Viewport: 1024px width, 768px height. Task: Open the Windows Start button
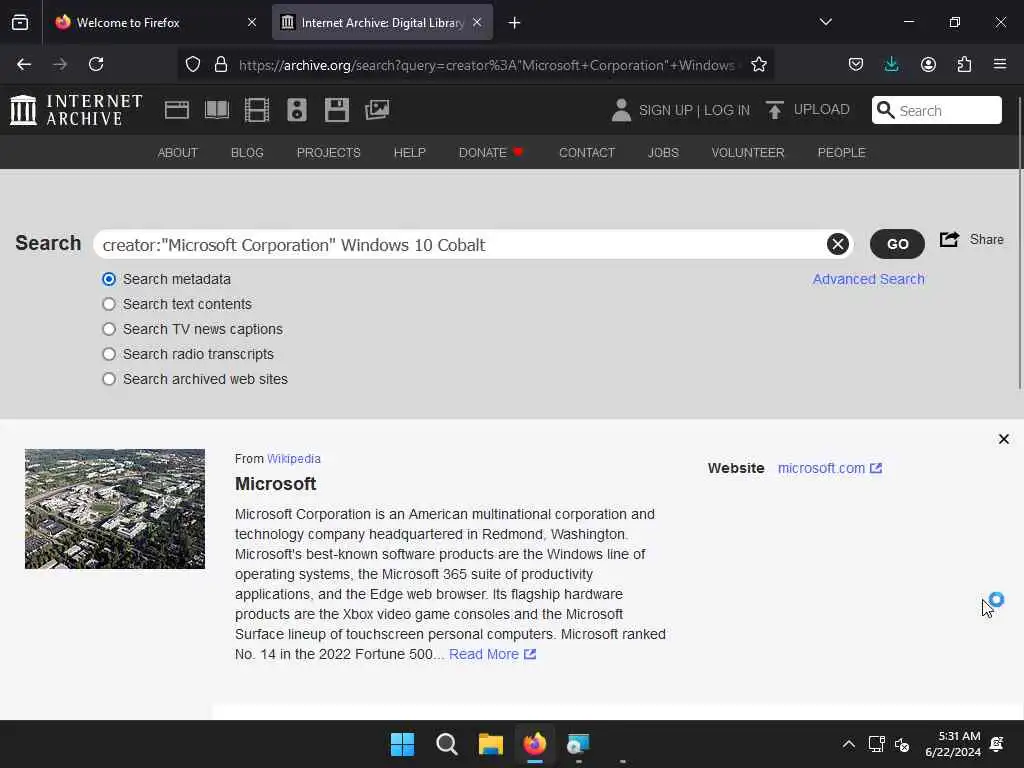tap(402, 744)
